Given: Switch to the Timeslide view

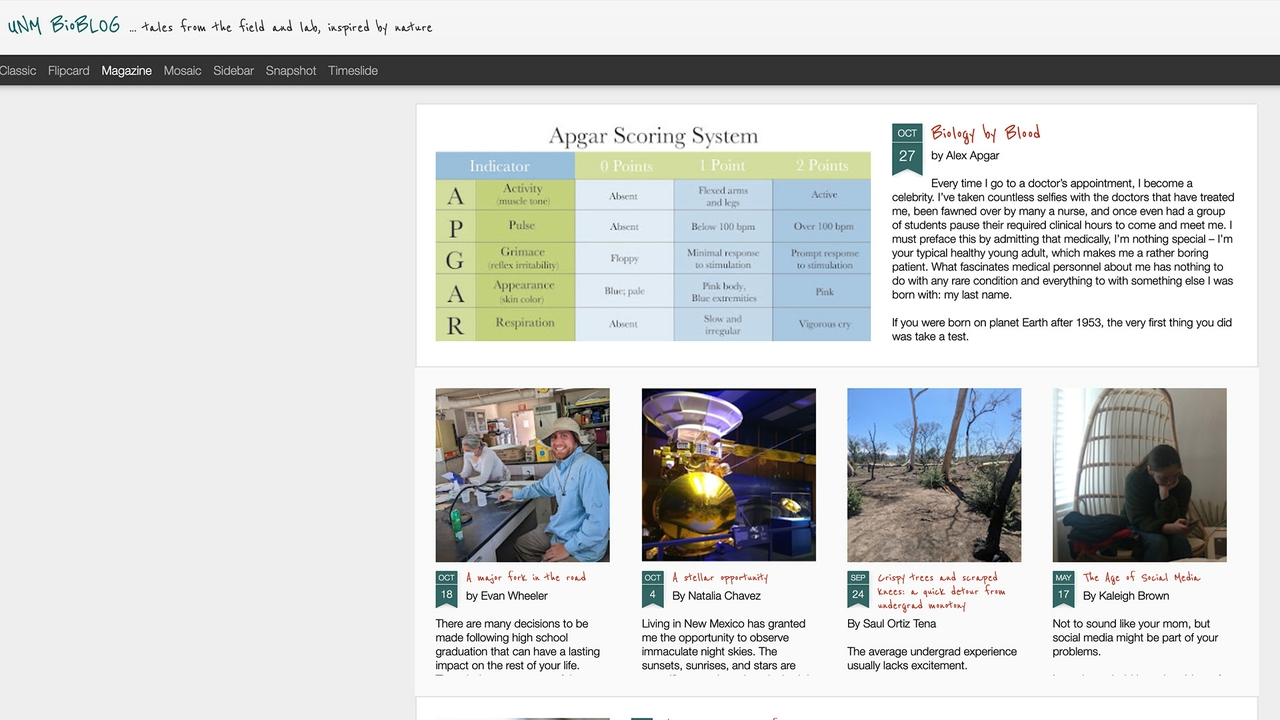Looking at the screenshot, I should (352, 70).
